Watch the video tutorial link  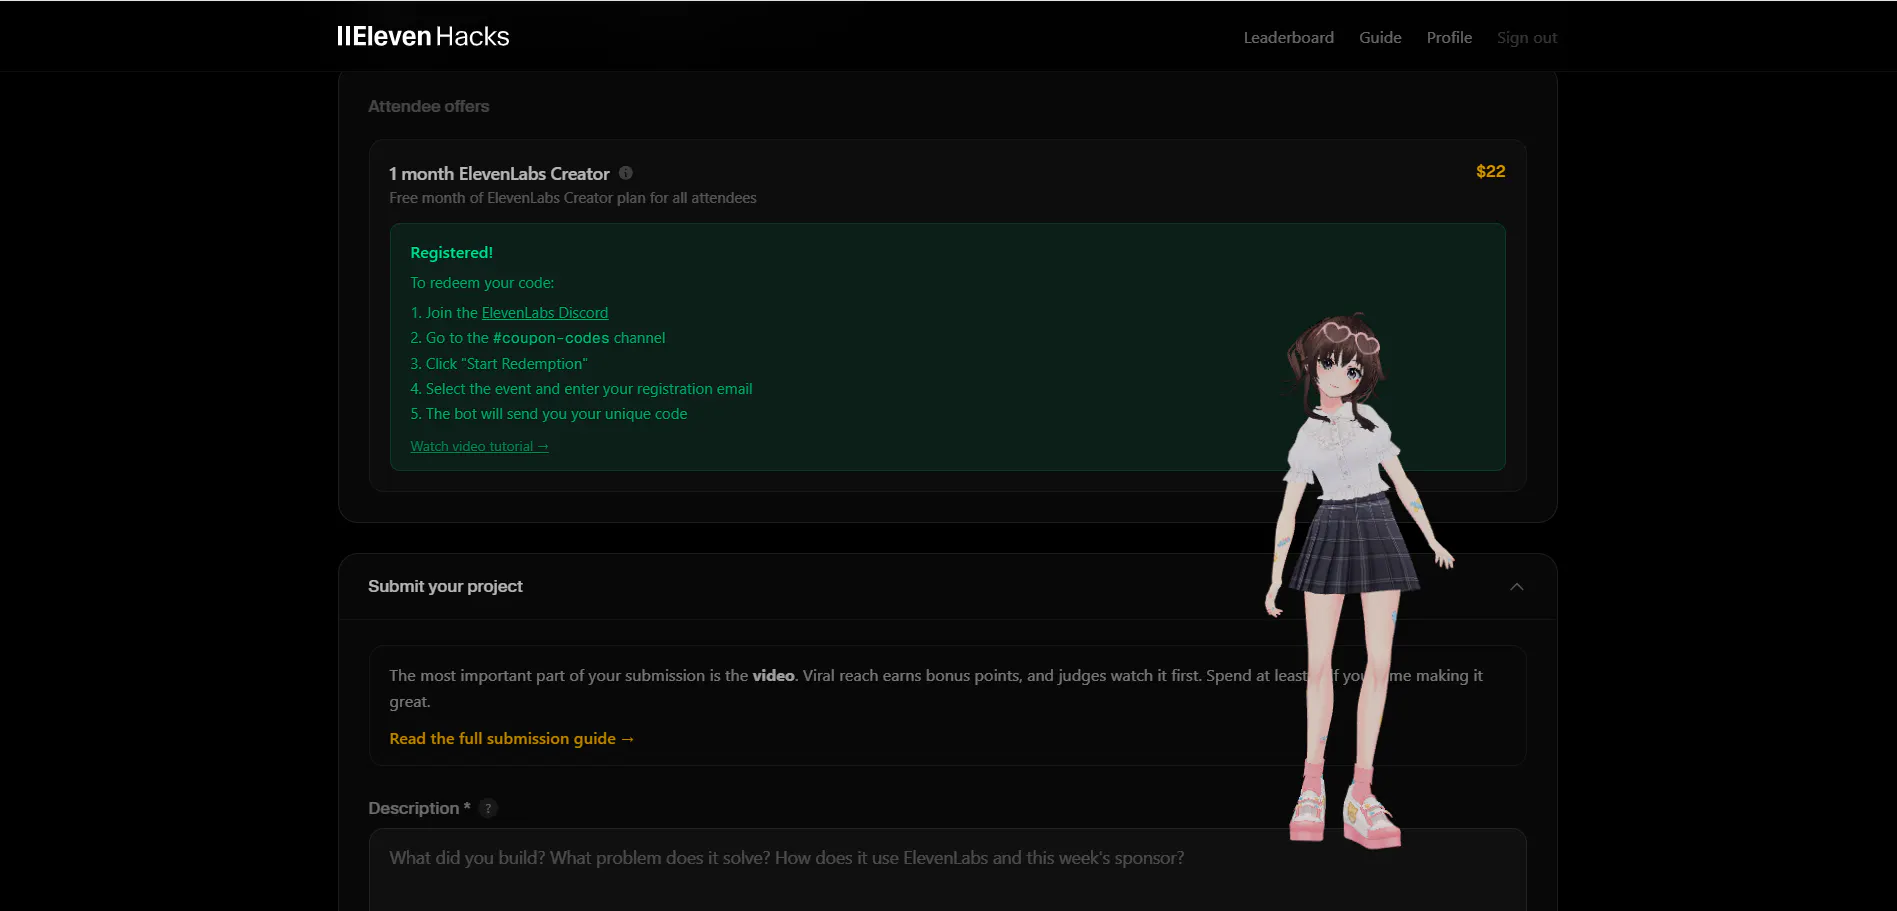coord(479,447)
